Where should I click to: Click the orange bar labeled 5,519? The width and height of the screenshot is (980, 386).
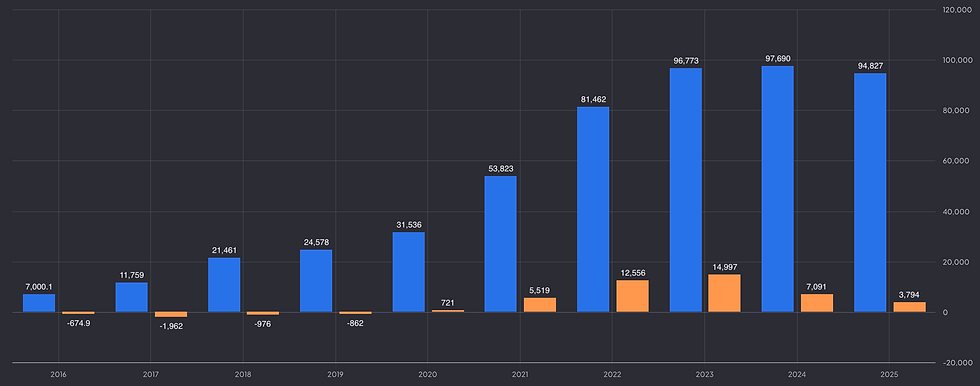[540, 305]
